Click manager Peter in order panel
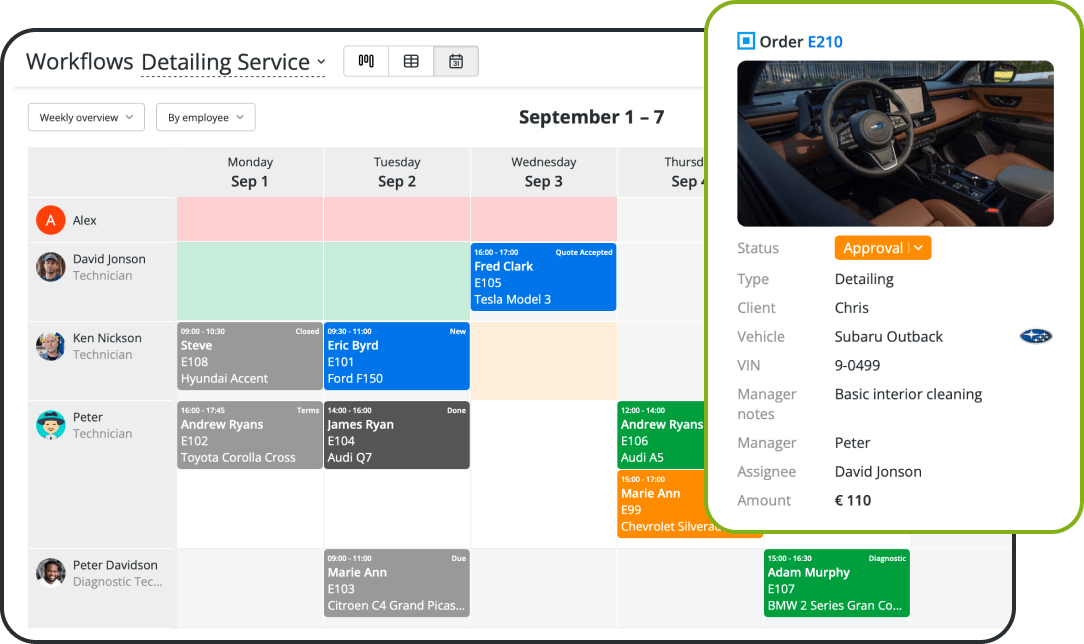 click(x=852, y=443)
